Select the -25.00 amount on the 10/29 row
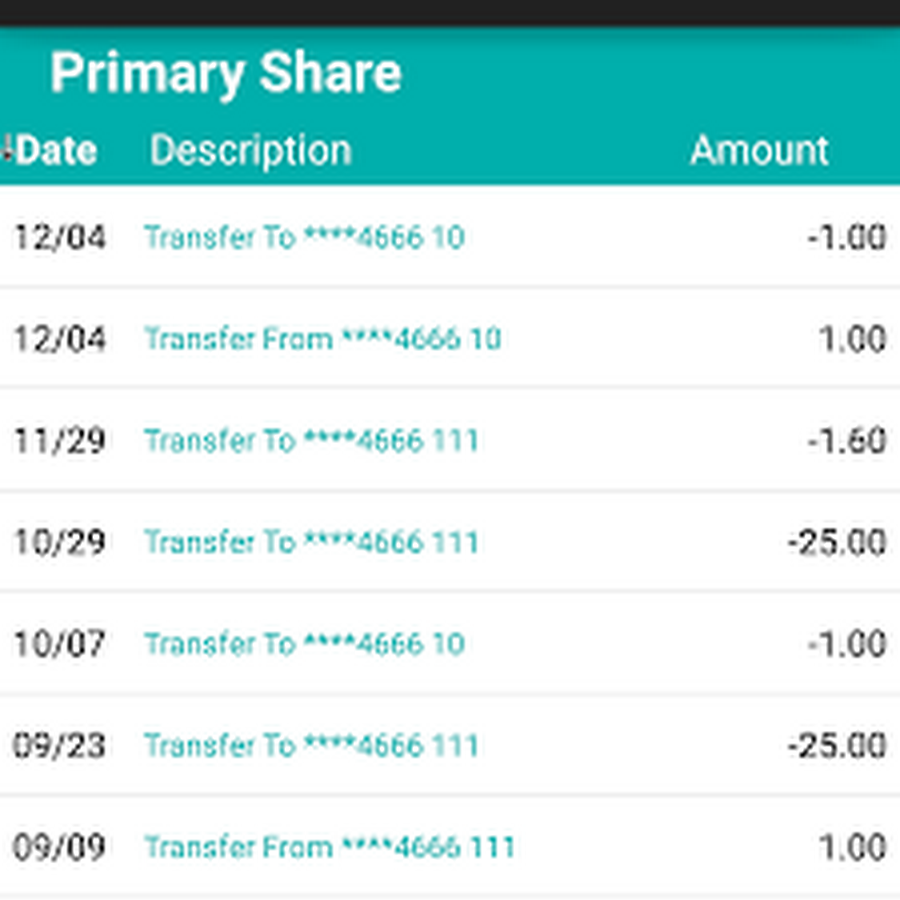 click(x=836, y=543)
